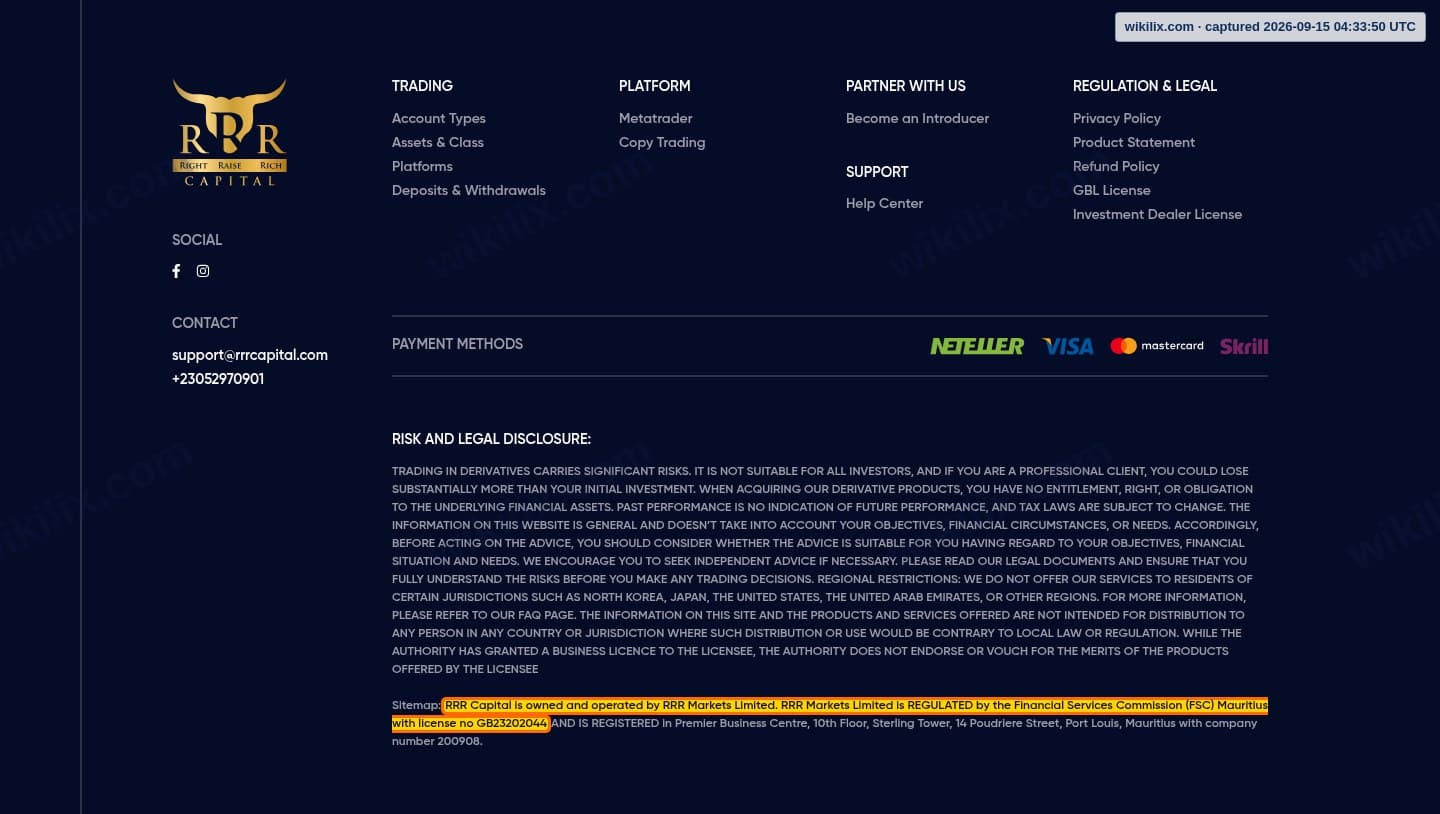Click the Visa payment logo
The width and height of the screenshot is (1440, 814).
[x=1067, y=346]
